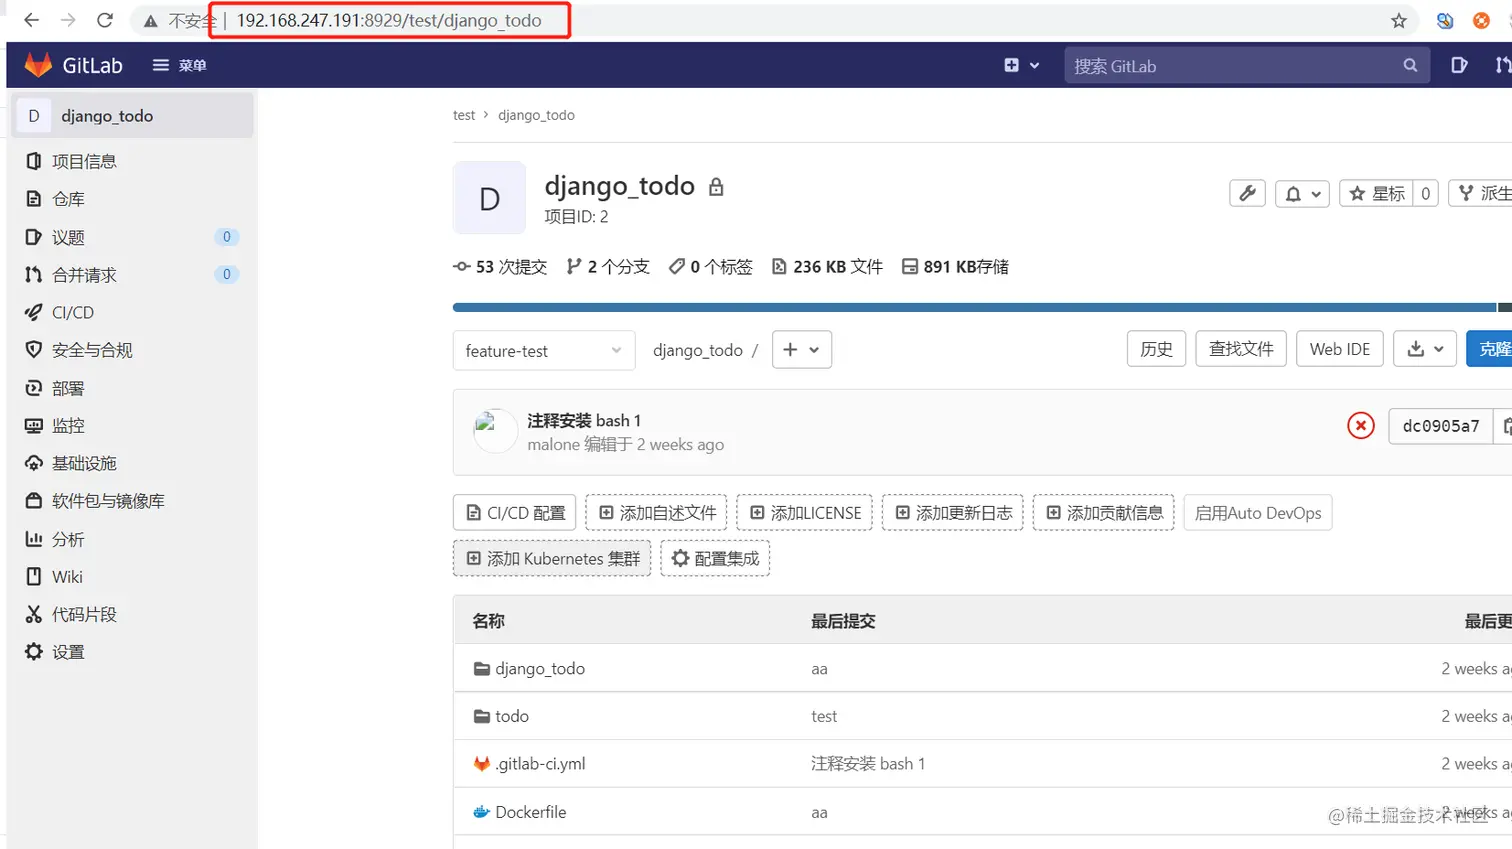
Task: Open the 0 个标签 tags link
Action: (x=711, y=267)
